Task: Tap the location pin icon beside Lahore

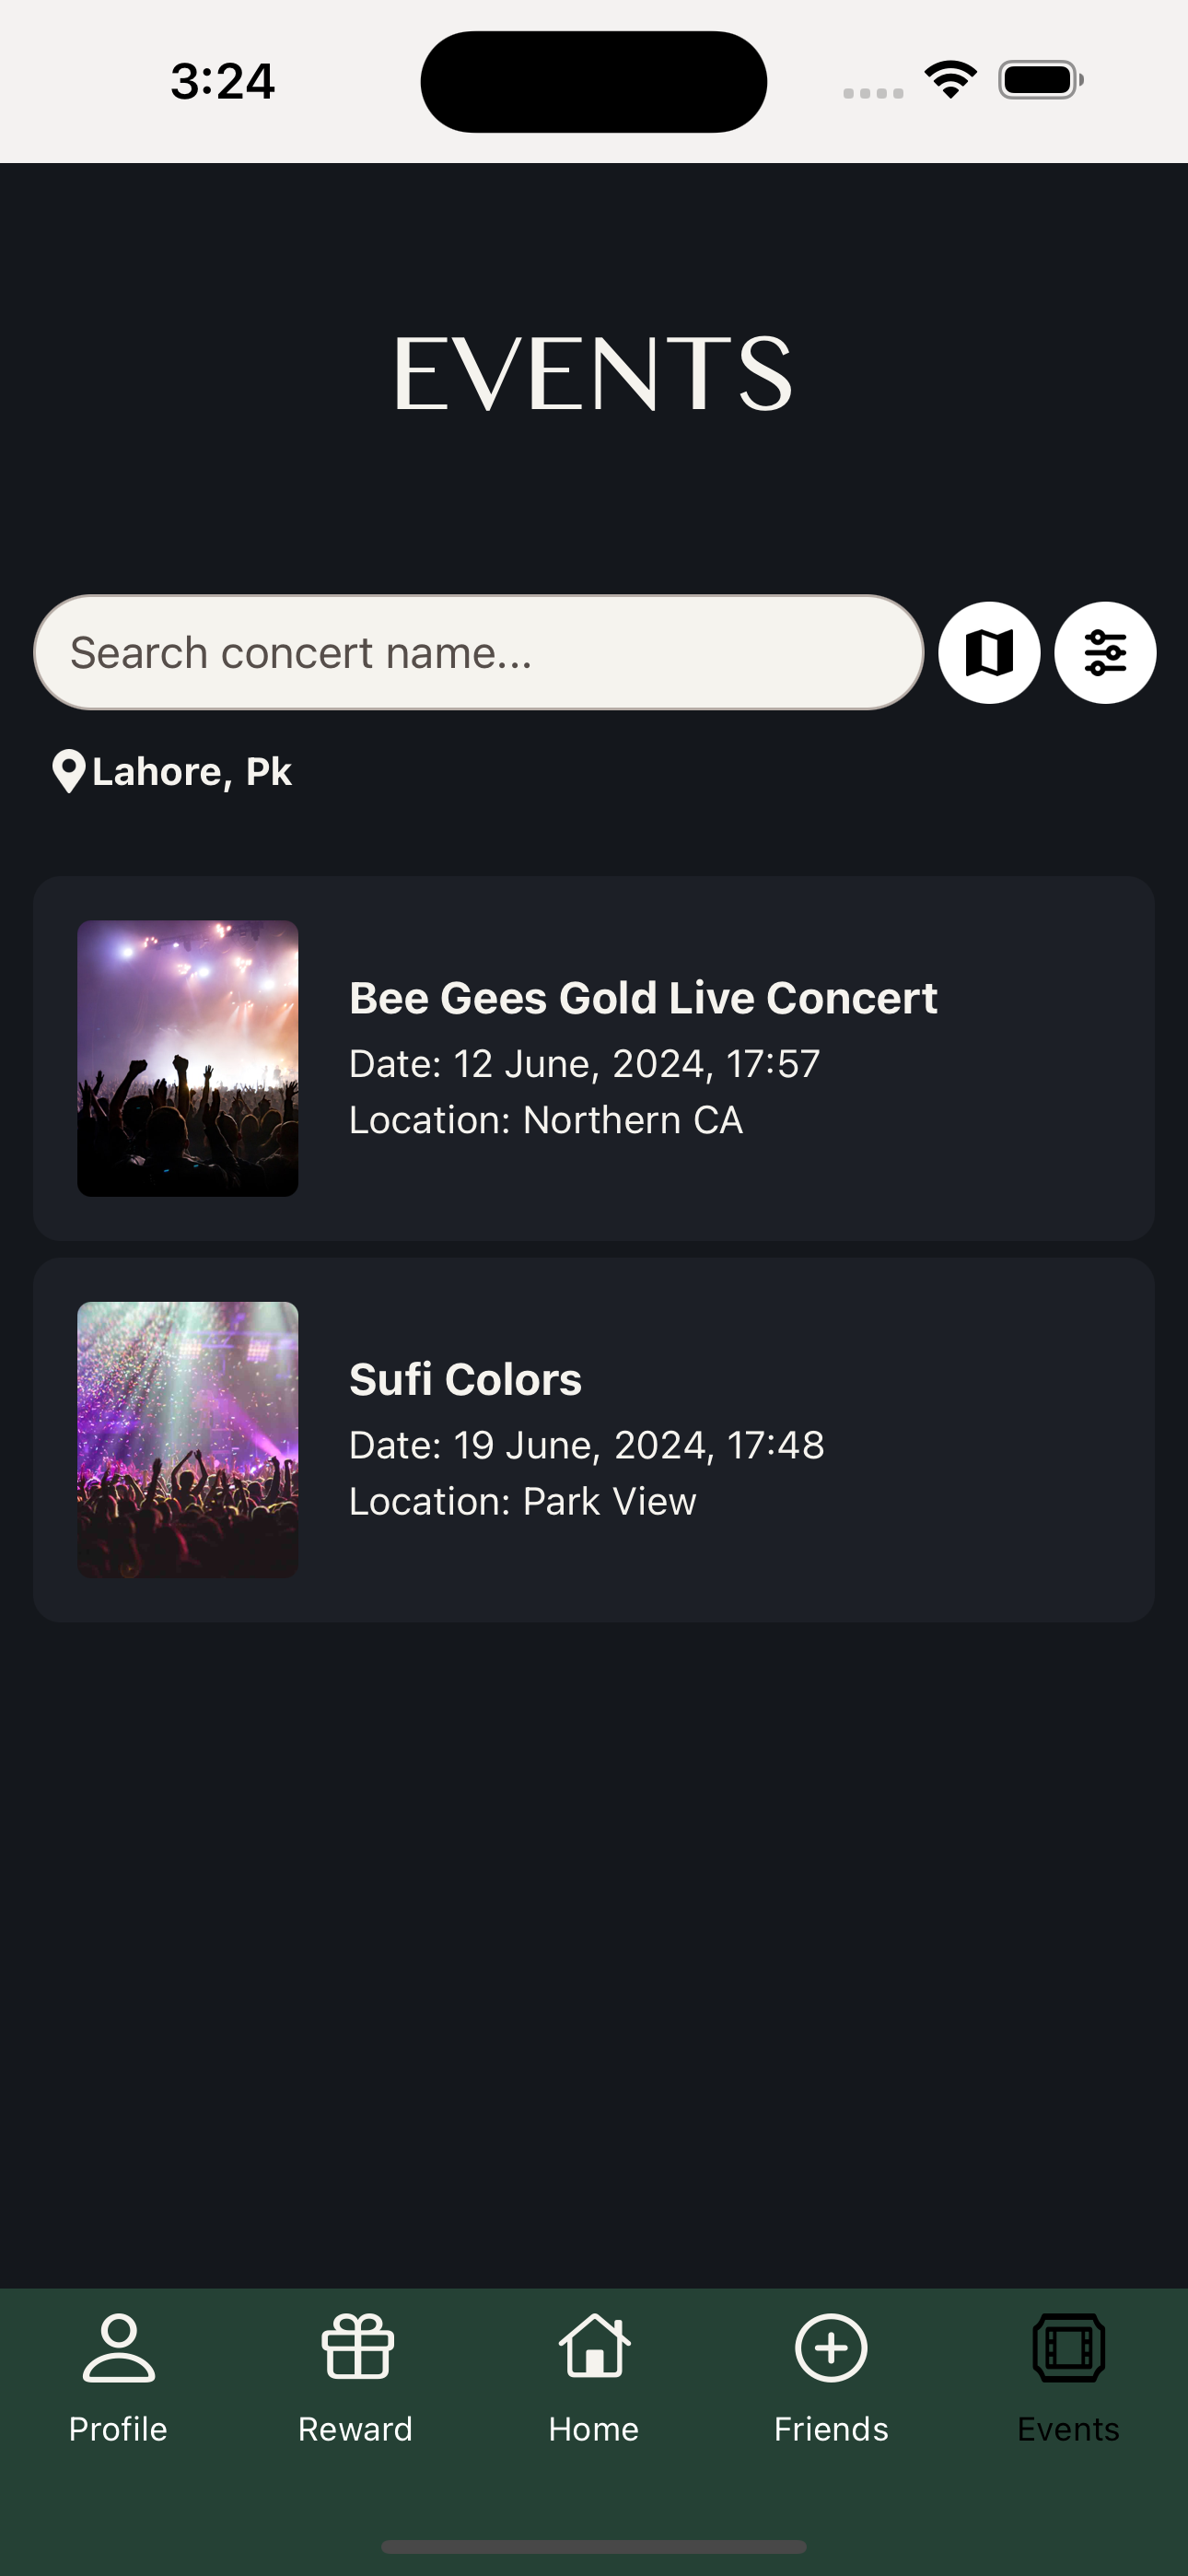Action: 69,772
